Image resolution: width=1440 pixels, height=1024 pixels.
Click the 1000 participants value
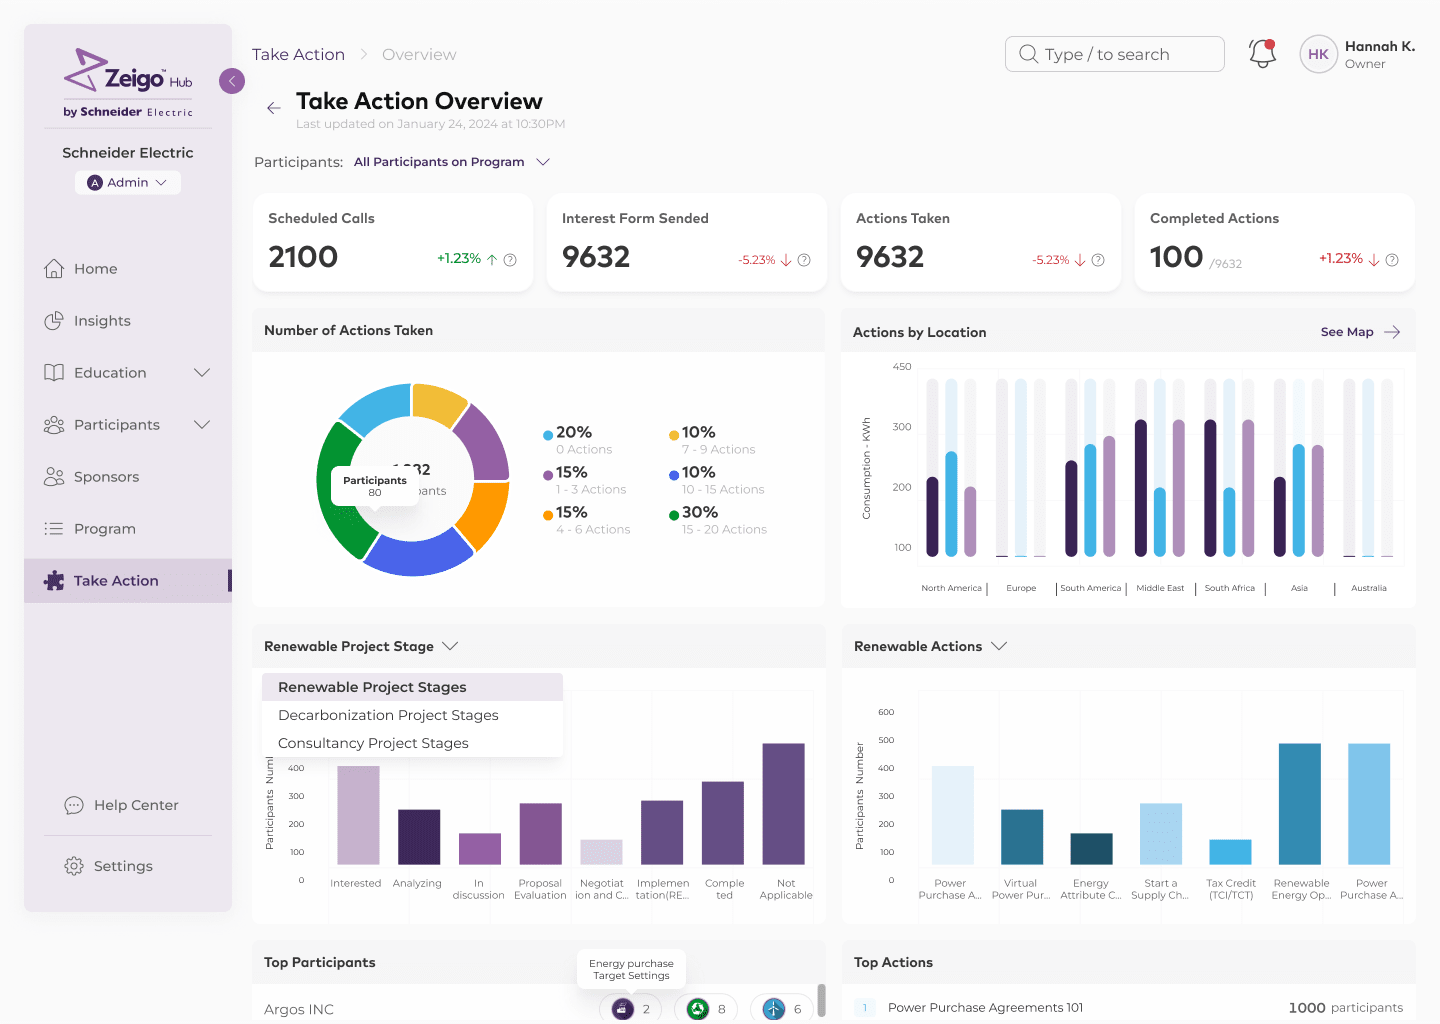coord(1345,1008)
